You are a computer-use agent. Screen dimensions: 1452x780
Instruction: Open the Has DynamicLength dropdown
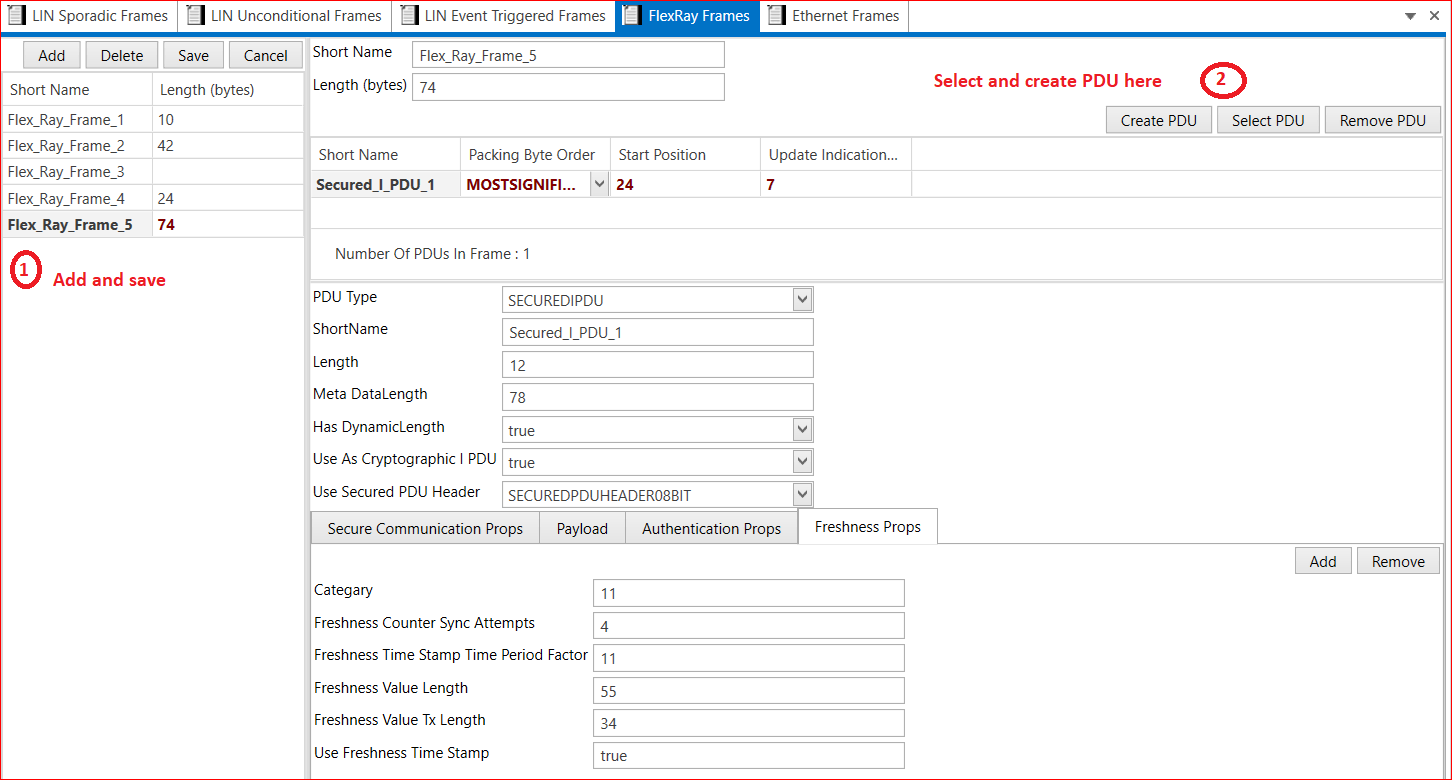(802, 429)
